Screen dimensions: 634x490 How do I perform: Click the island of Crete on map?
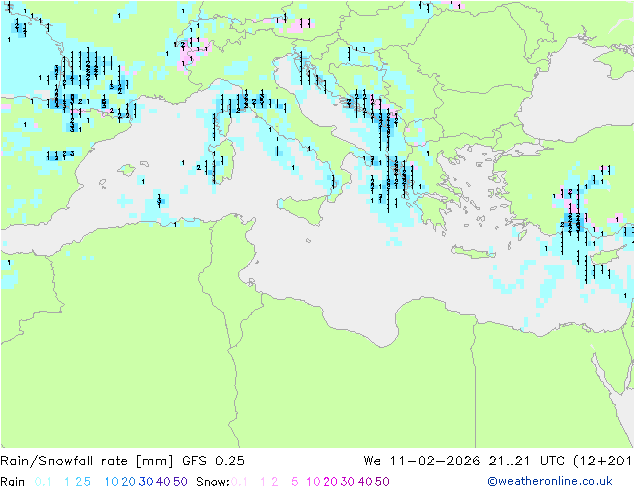473,251
